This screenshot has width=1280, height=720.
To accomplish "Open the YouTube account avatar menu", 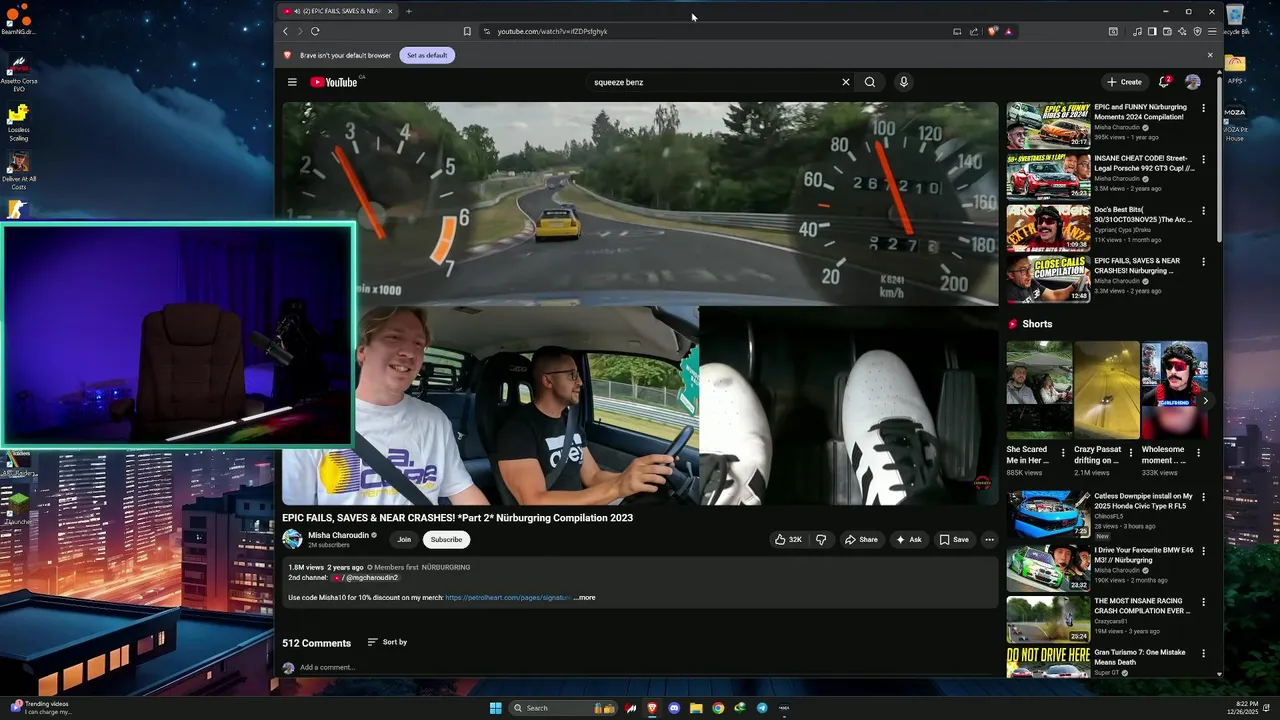I will [x=1192, y=82].
